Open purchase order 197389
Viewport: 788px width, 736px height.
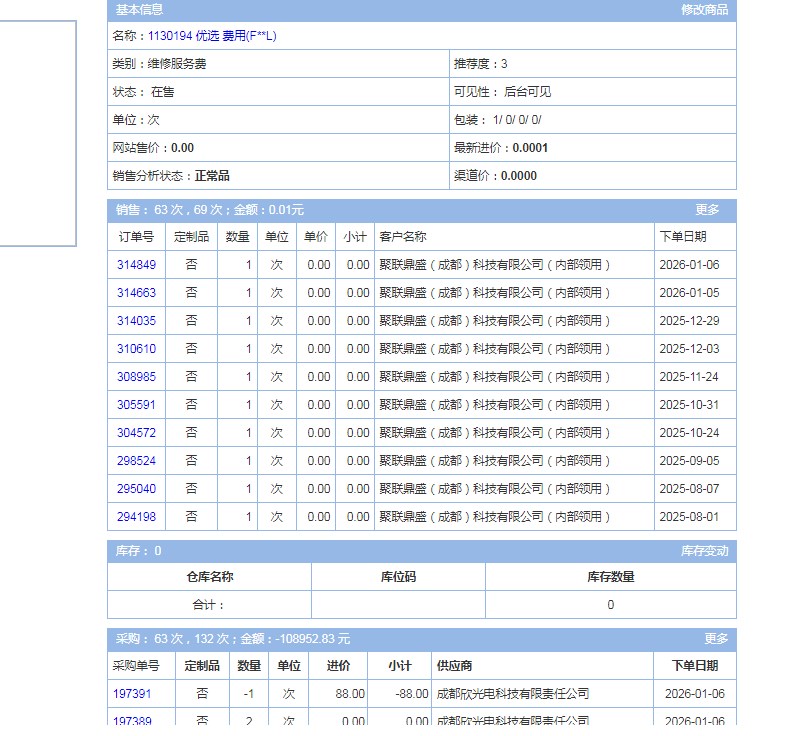(x=132, y=720)
